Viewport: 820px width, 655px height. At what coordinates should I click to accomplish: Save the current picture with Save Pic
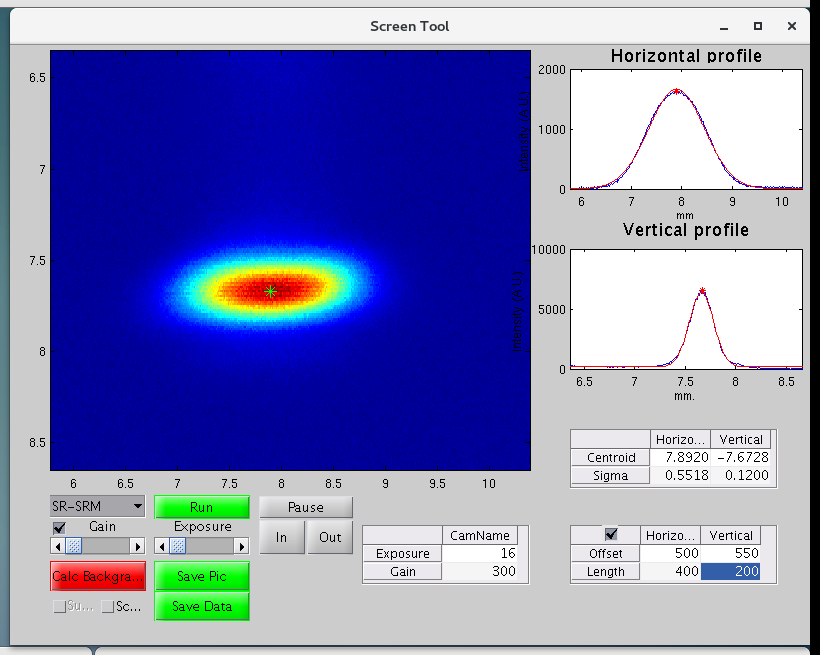[x=201, y=576]
